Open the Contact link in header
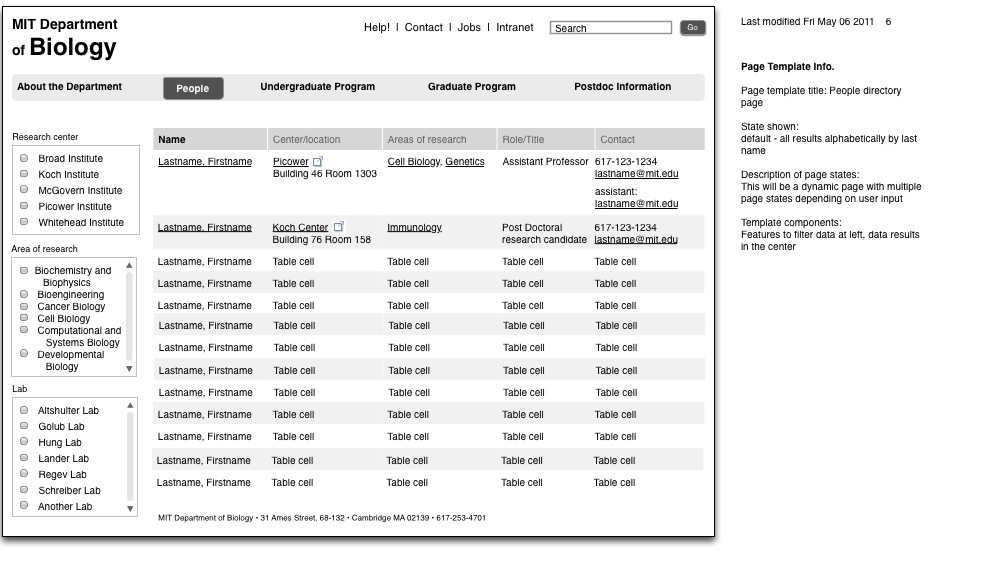The image size is (985, 576). tap(423, 28)
